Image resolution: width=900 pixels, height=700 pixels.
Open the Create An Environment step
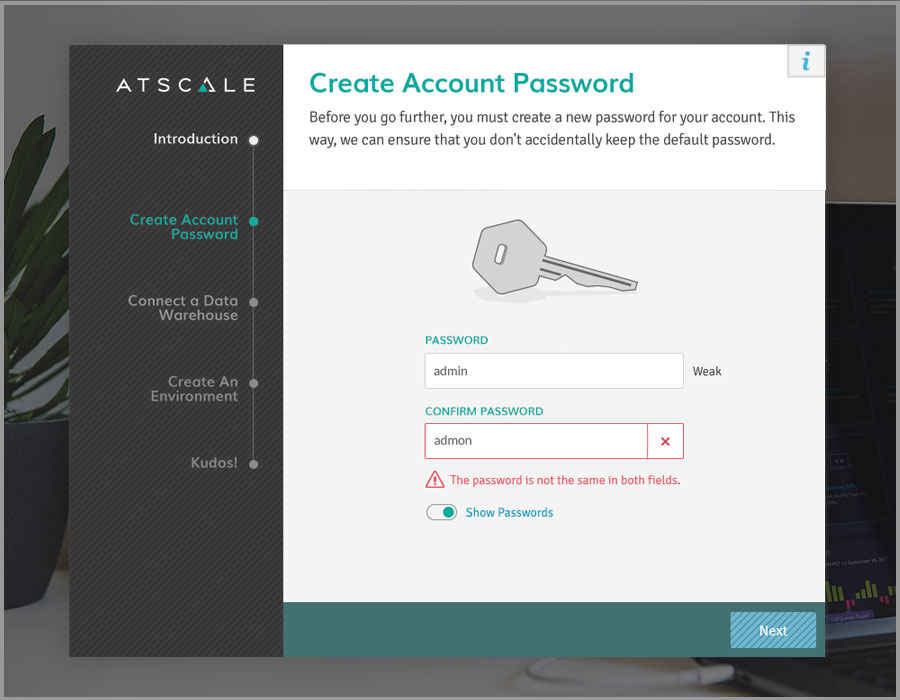[194, 388]
